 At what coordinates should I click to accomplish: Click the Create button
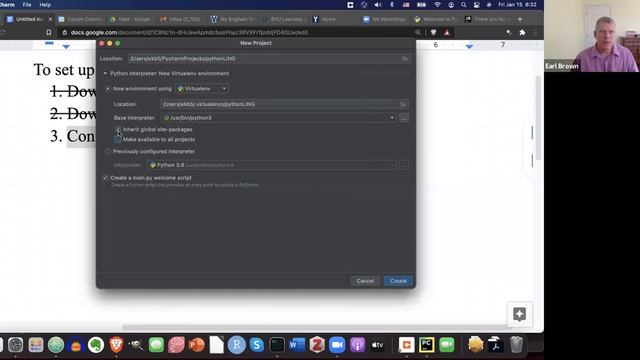click(398, 281)
